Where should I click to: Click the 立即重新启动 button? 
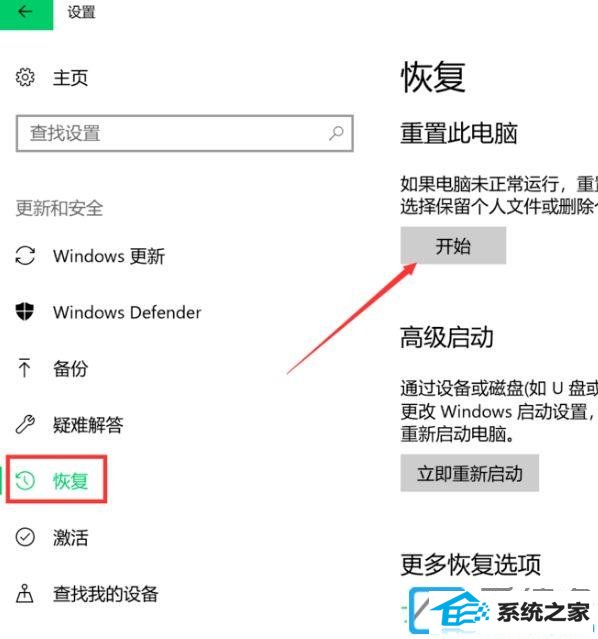click(470, 473)
